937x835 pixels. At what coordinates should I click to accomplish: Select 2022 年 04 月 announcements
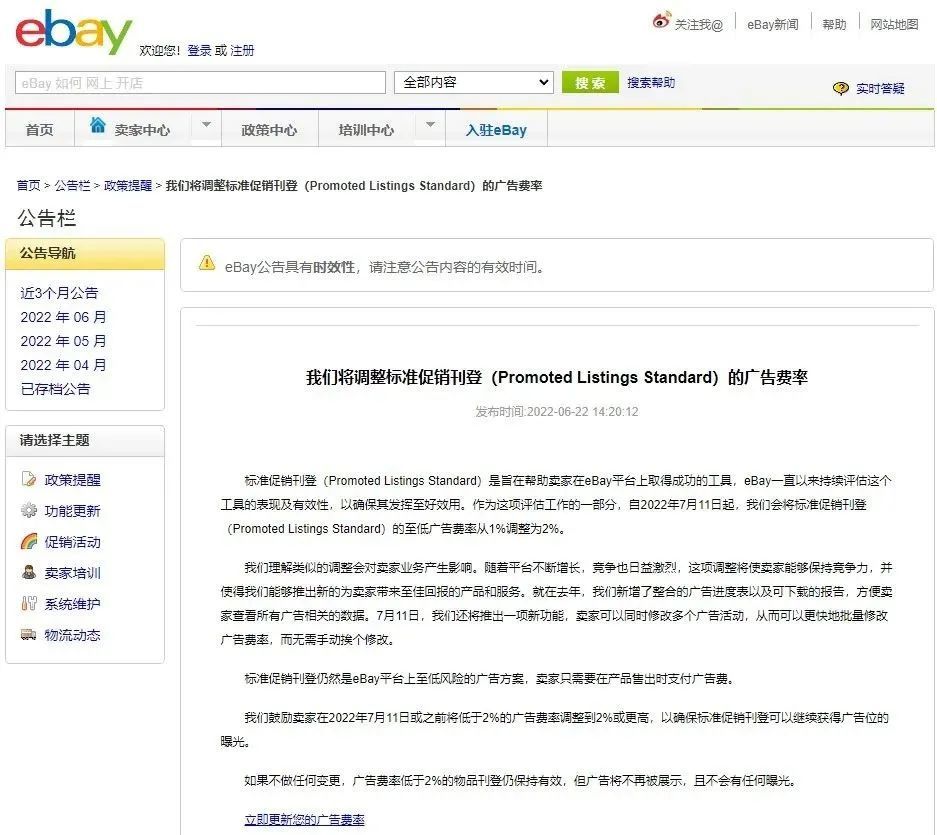[x=63, y=365]
